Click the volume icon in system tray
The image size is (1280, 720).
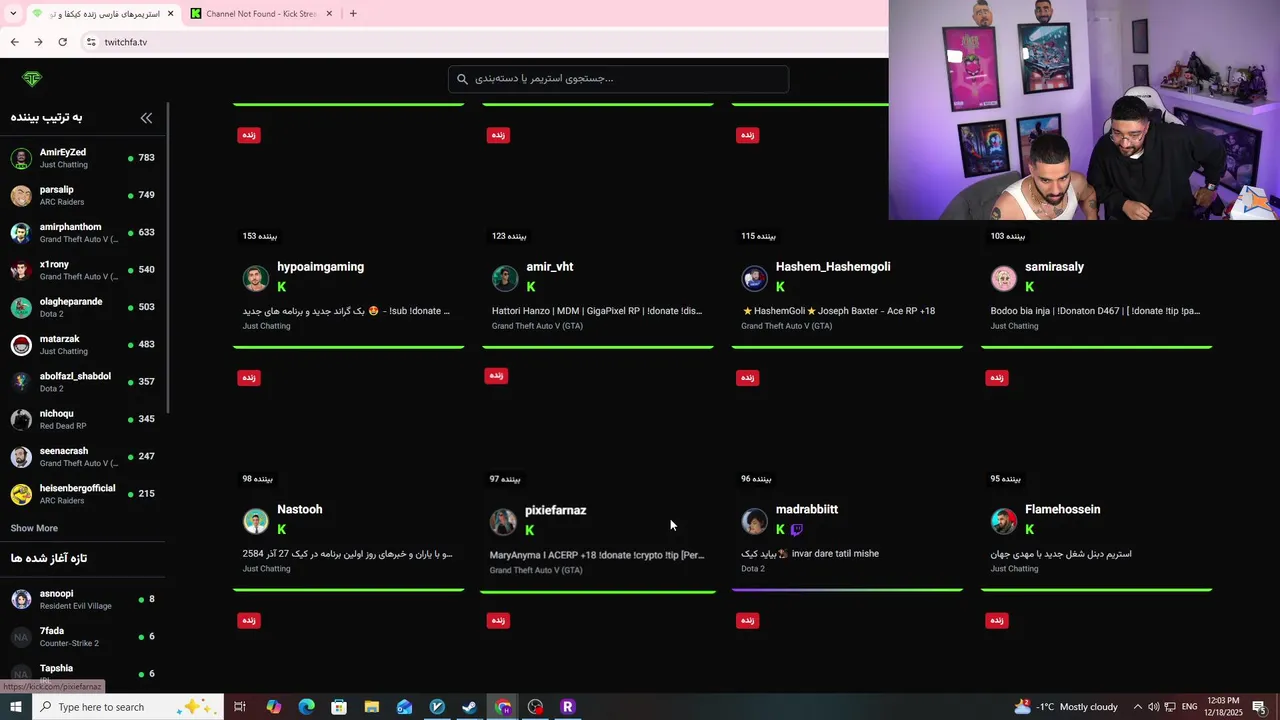pyautogui.click(x=1154, y=707)
